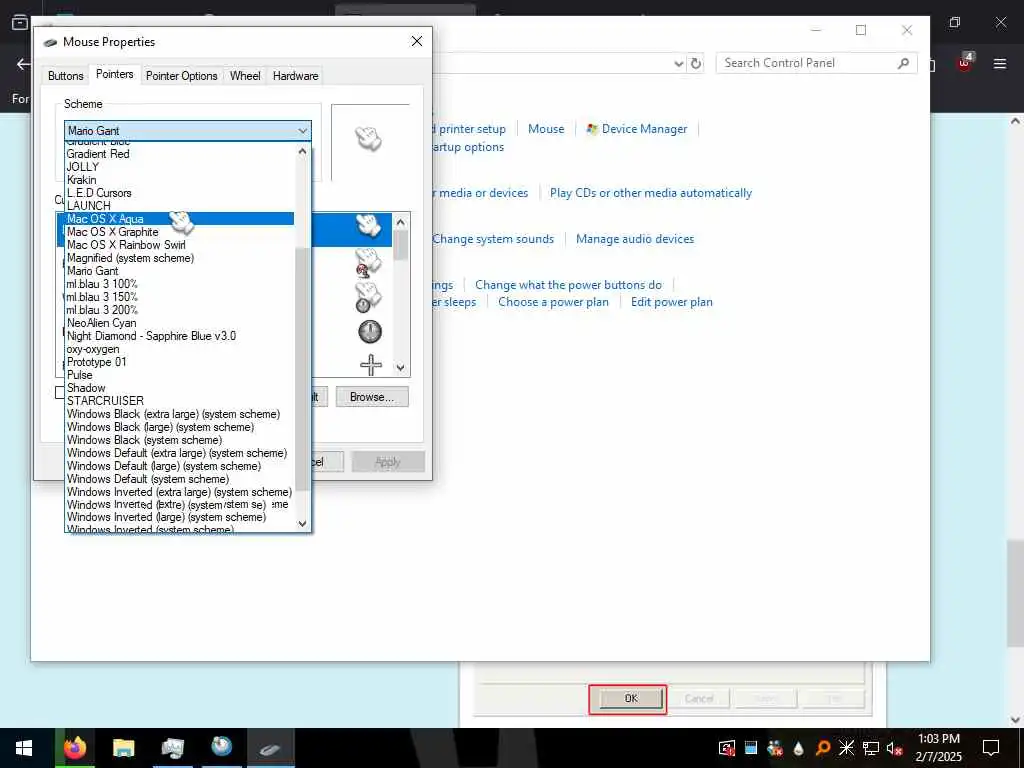Open the notification center icon
The height and width of the screenshot is (768, 1024).
coord(991,748)
